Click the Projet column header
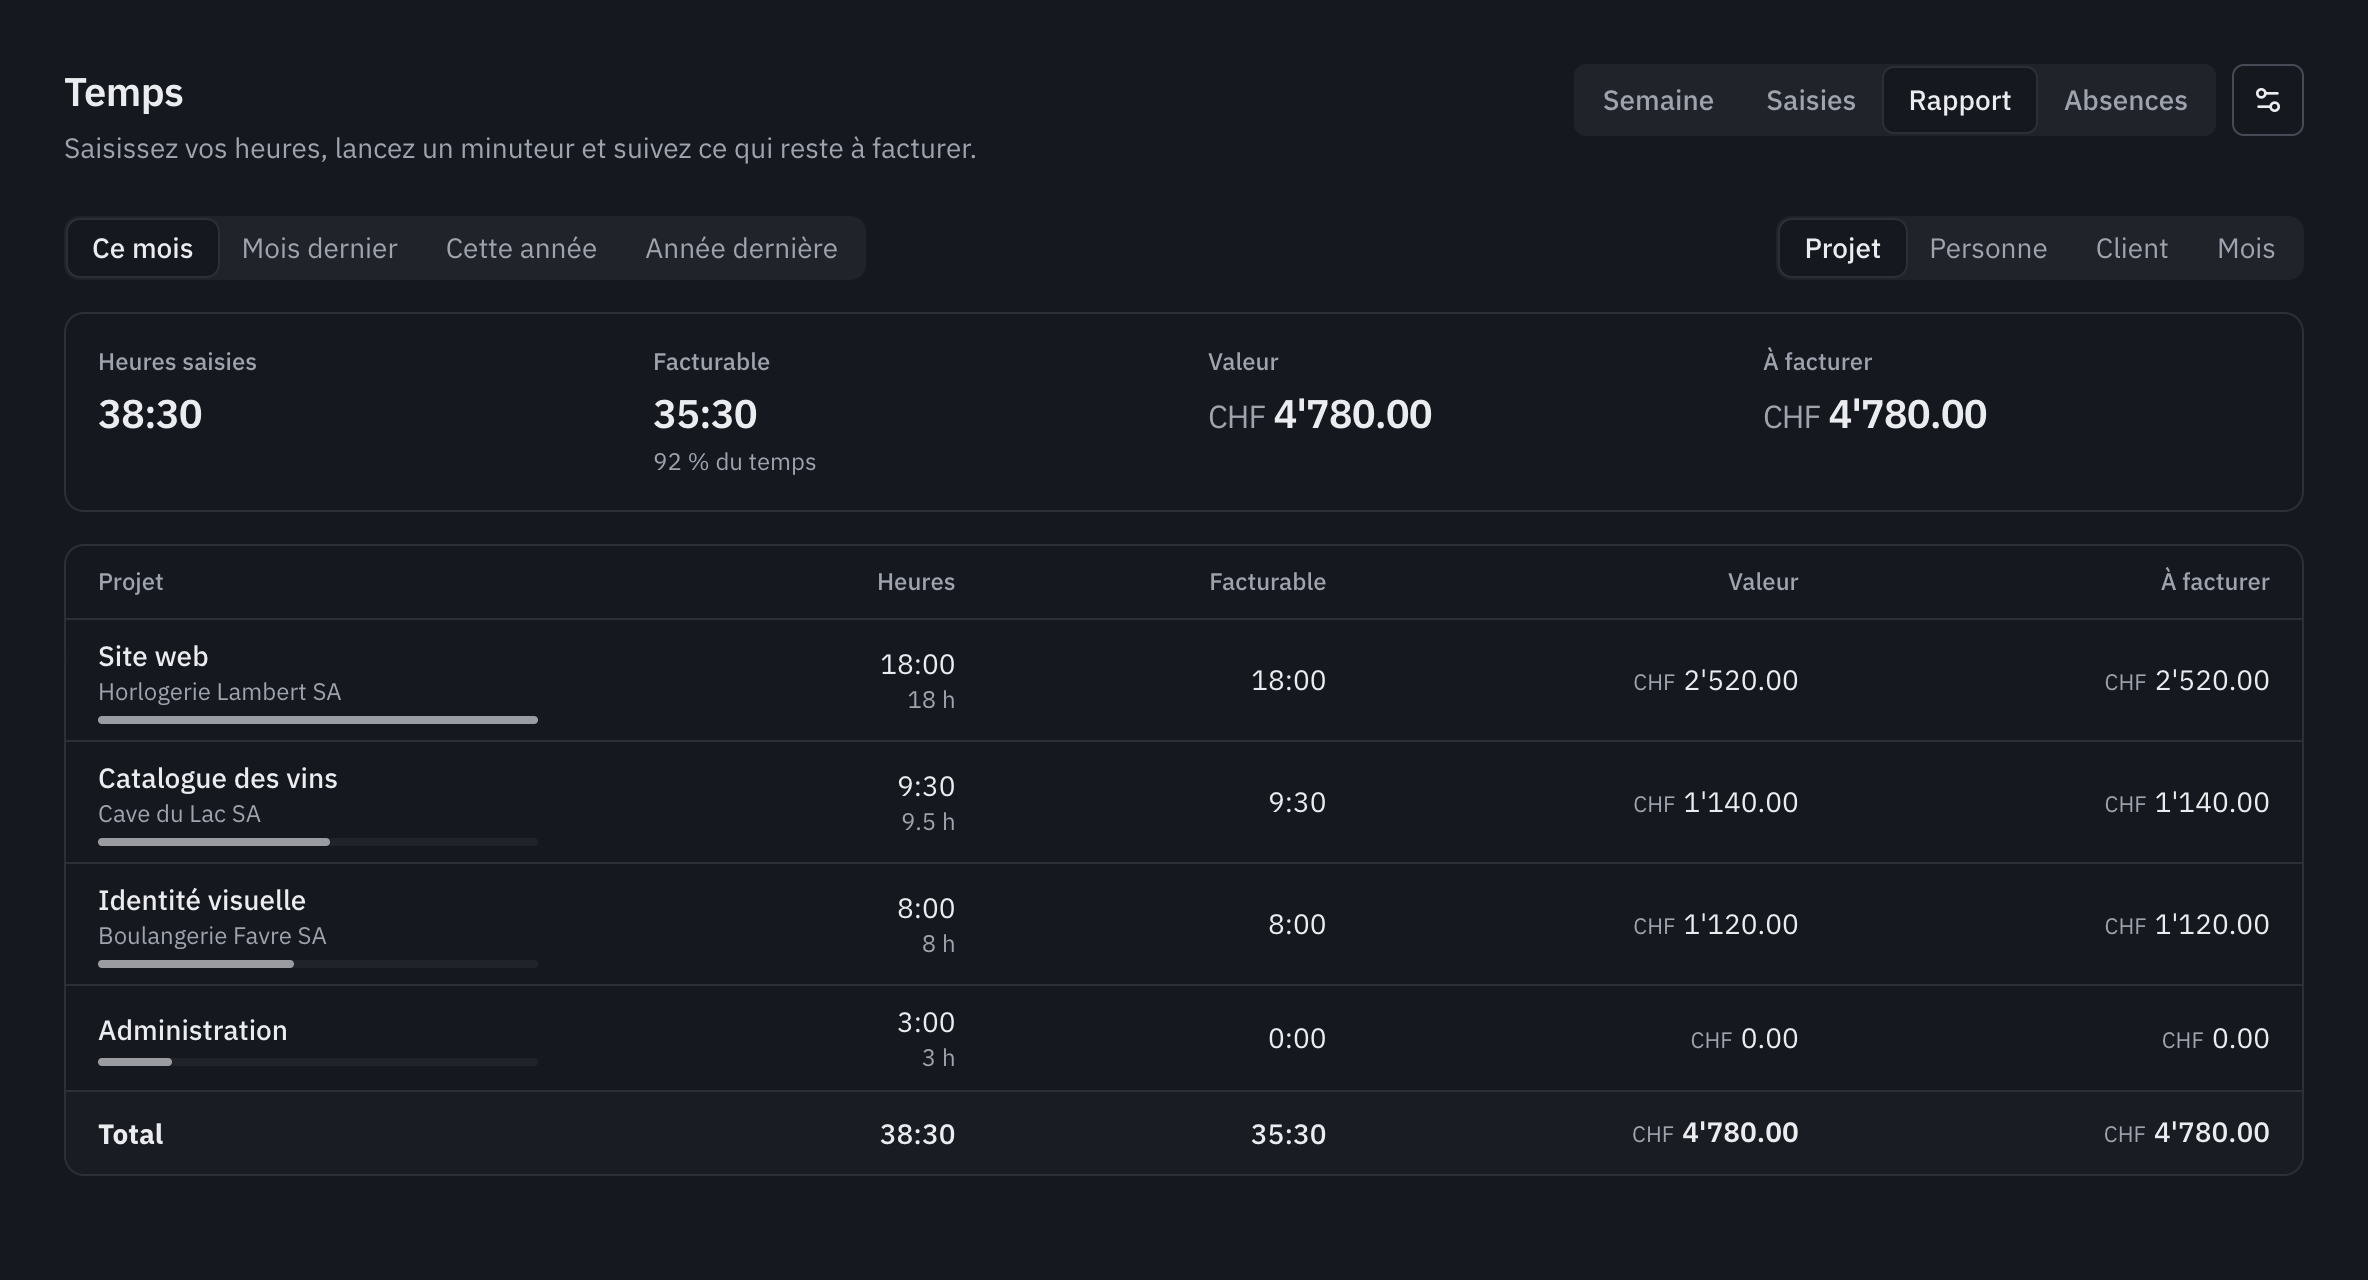 [130, 582]
